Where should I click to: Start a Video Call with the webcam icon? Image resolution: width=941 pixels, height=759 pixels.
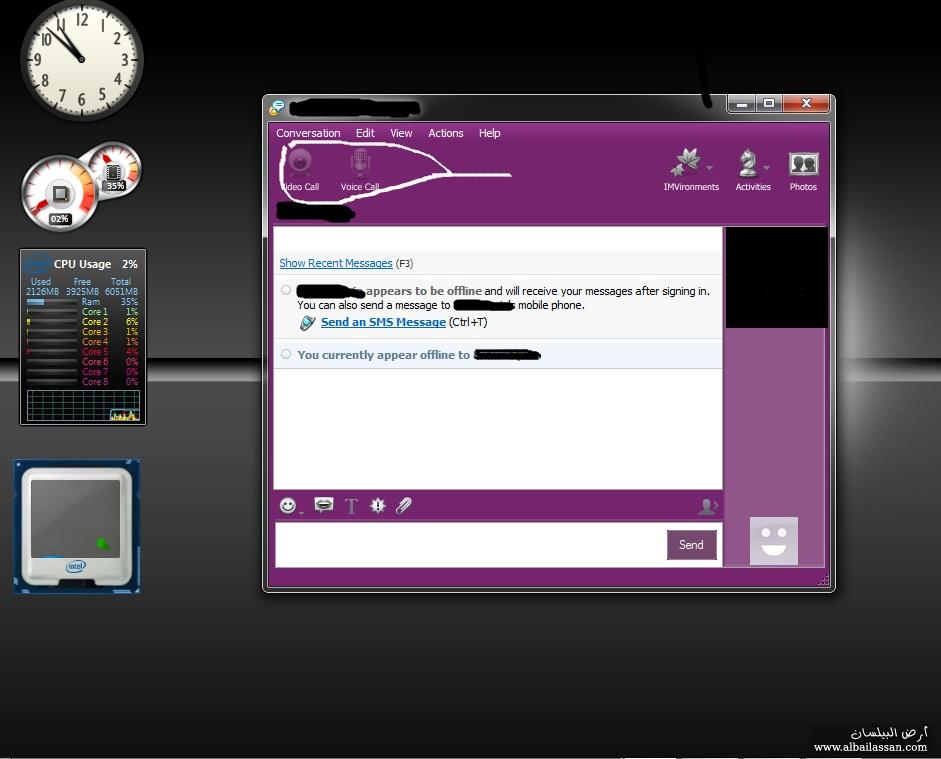[x=300, y=162]
